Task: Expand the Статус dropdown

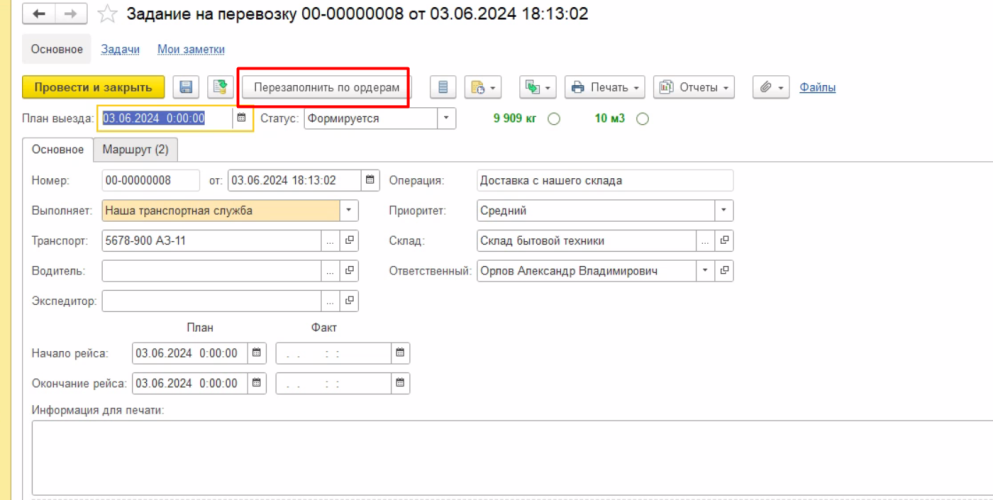Action: (446, 118)
